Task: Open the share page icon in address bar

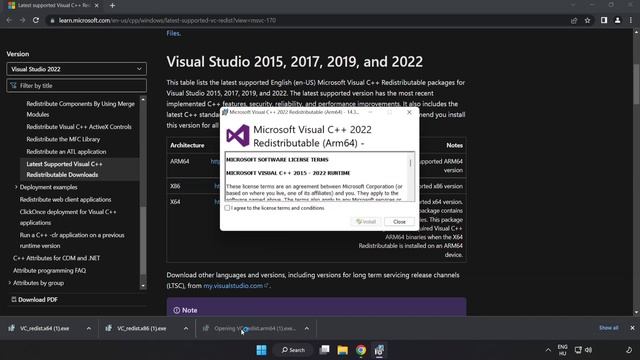Action: 574,20
